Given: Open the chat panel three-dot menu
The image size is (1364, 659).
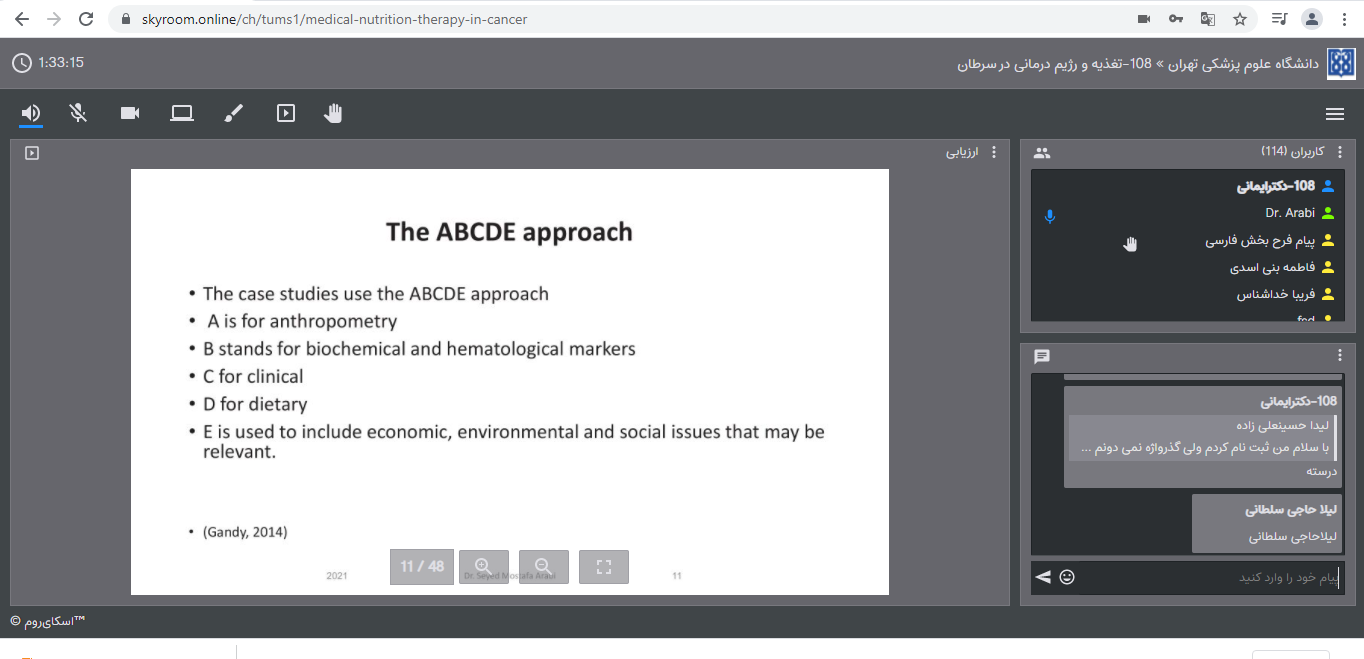Looking at the screenshot, I should [1340, 356].
